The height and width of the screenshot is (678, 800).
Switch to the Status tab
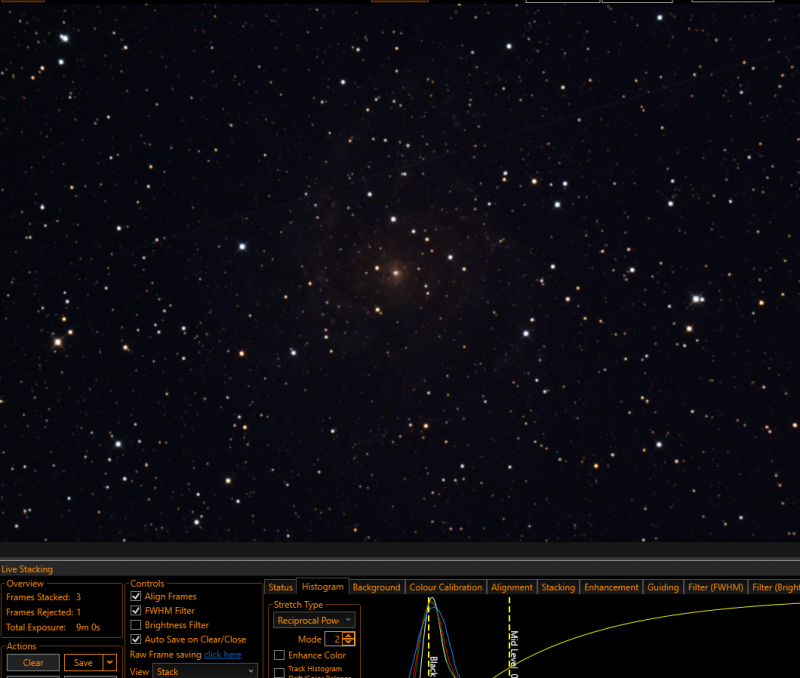point(281,587)
